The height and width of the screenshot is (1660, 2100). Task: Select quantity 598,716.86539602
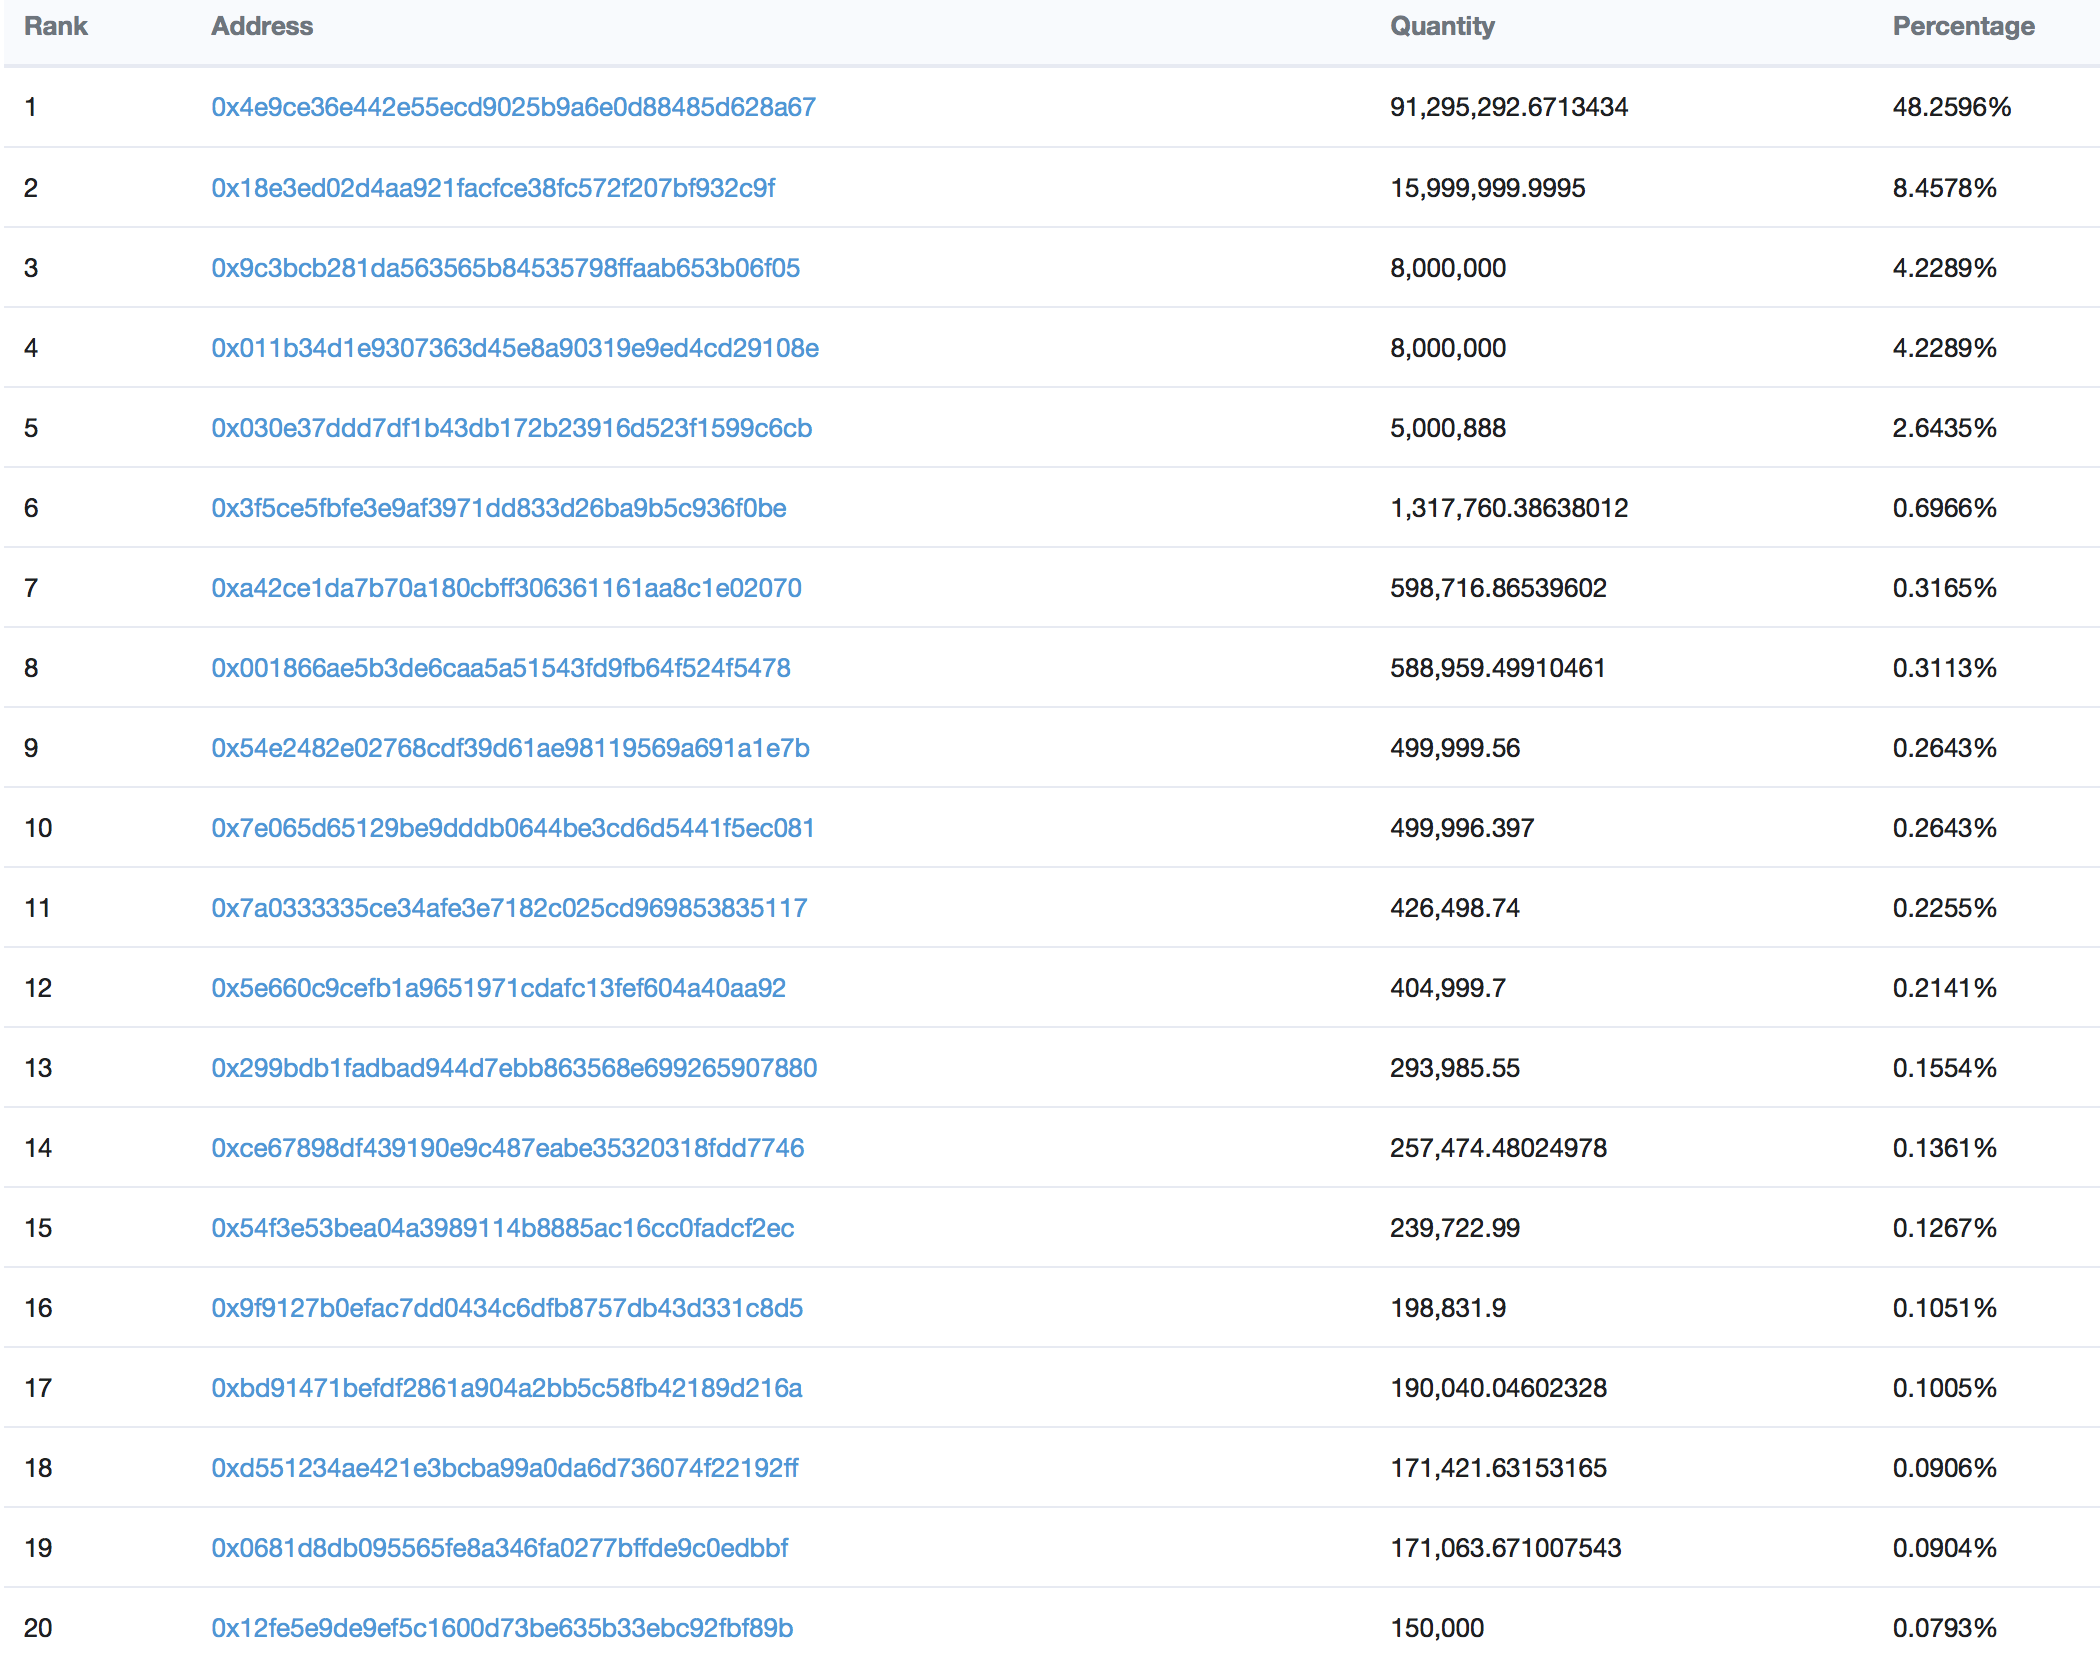coord(1498,588)
